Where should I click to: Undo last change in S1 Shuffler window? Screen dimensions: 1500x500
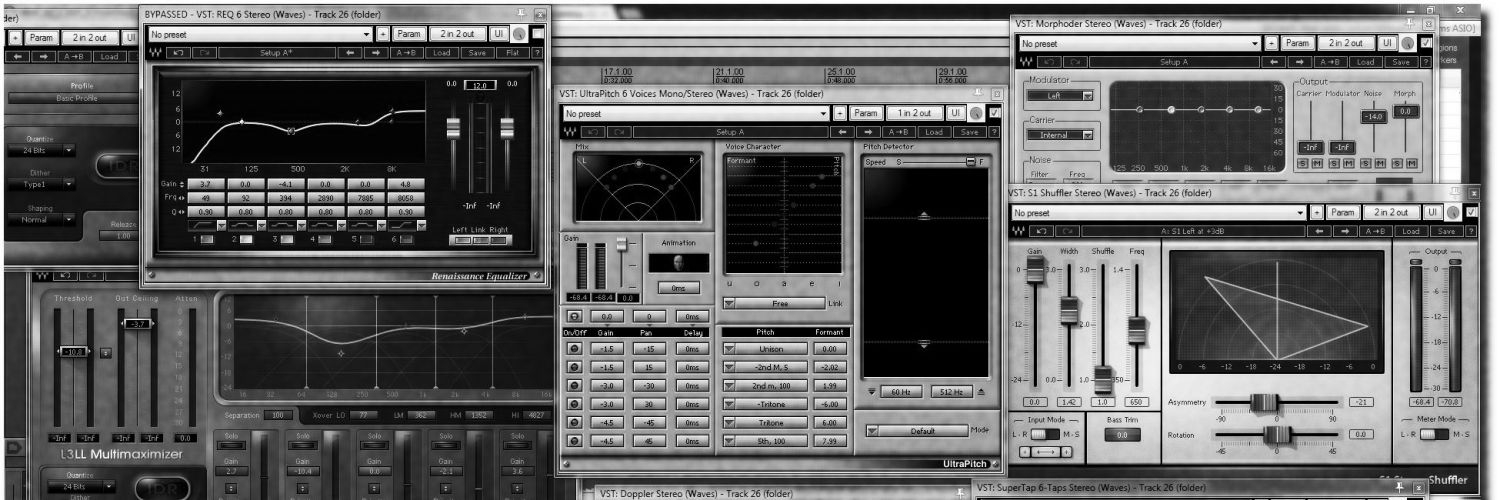click(x=1043, y=231)
